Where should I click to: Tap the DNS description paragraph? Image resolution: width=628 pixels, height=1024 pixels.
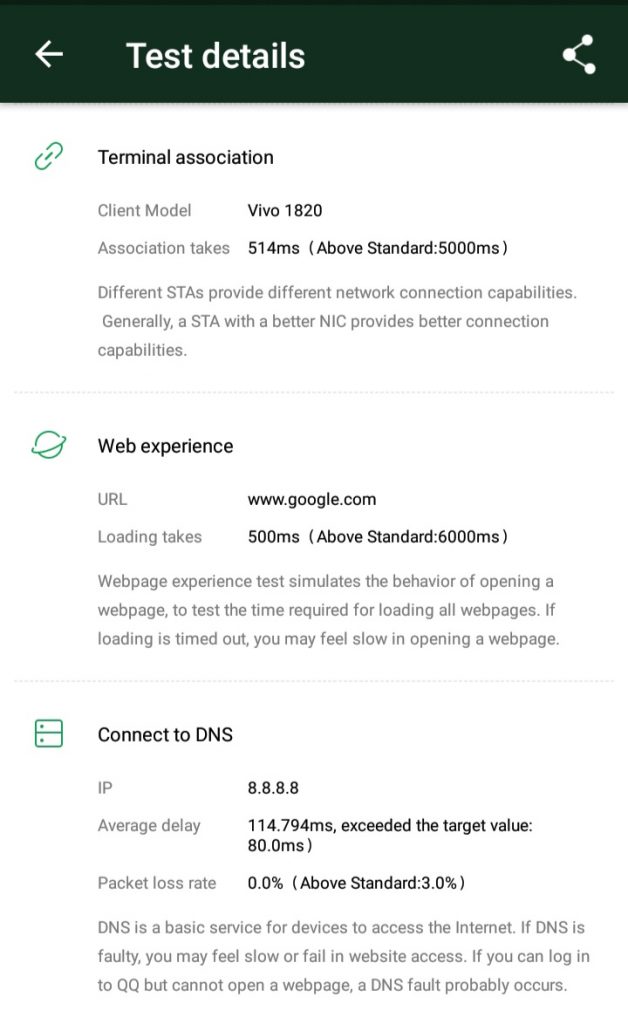(341, 956)
